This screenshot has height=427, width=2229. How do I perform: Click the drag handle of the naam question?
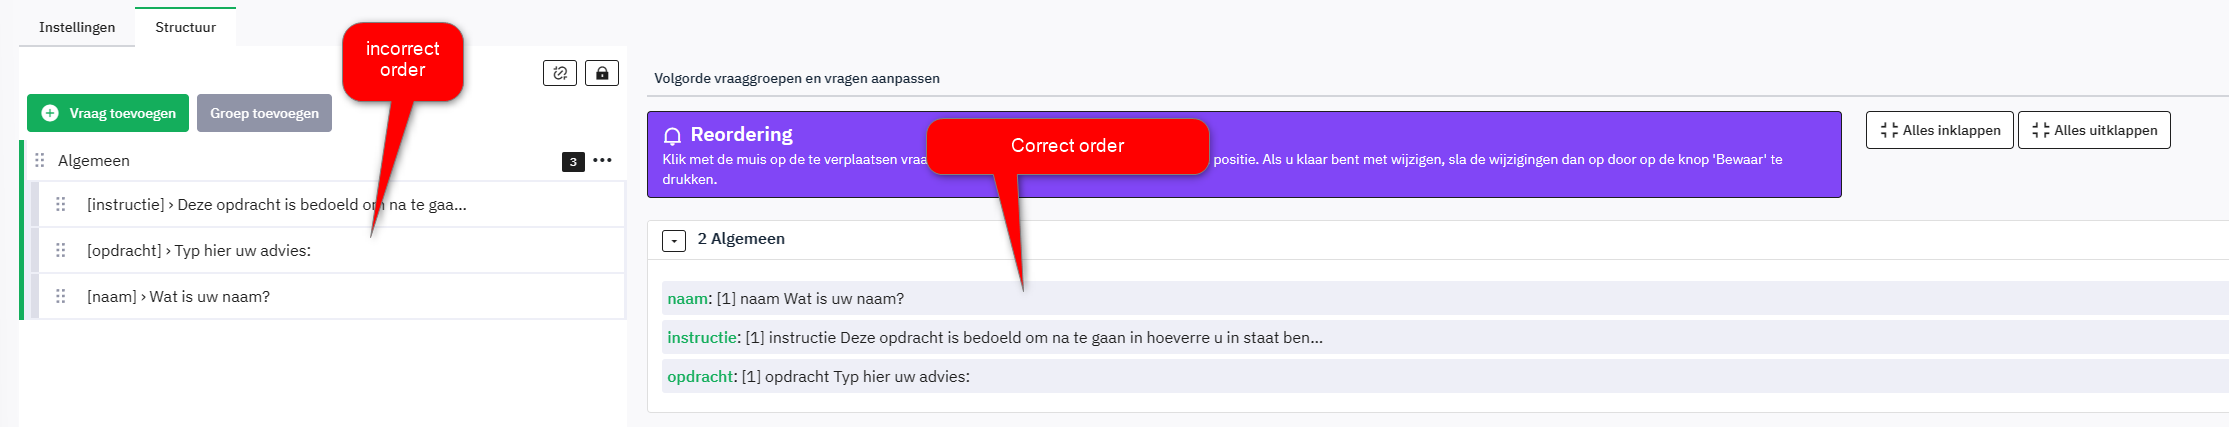(61, 296)
